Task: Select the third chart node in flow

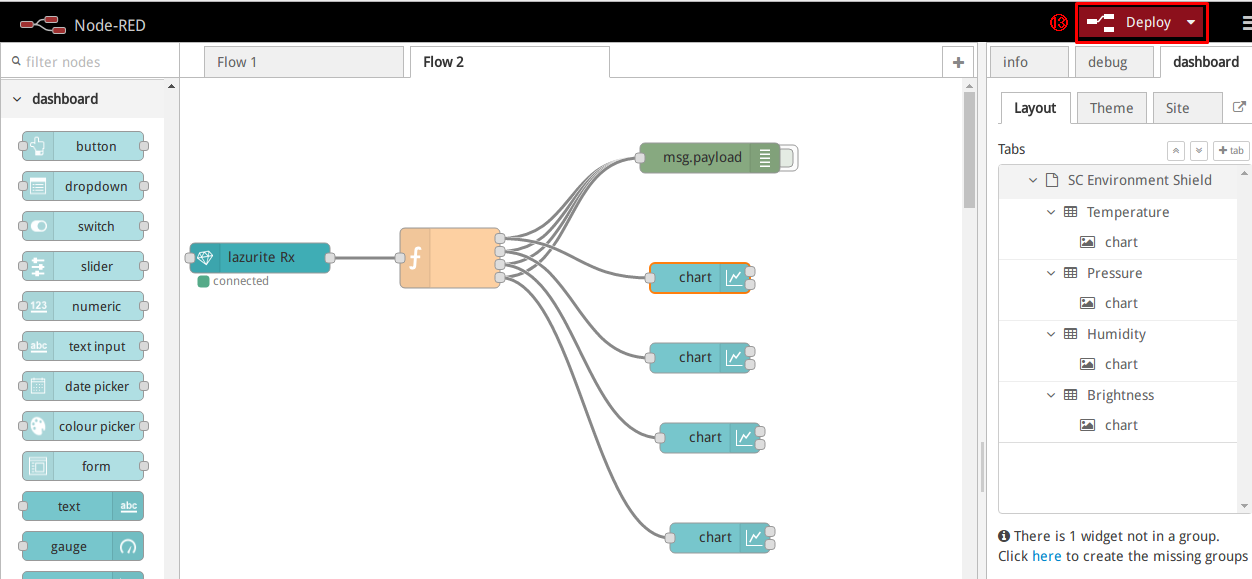Action: (709, 437)
